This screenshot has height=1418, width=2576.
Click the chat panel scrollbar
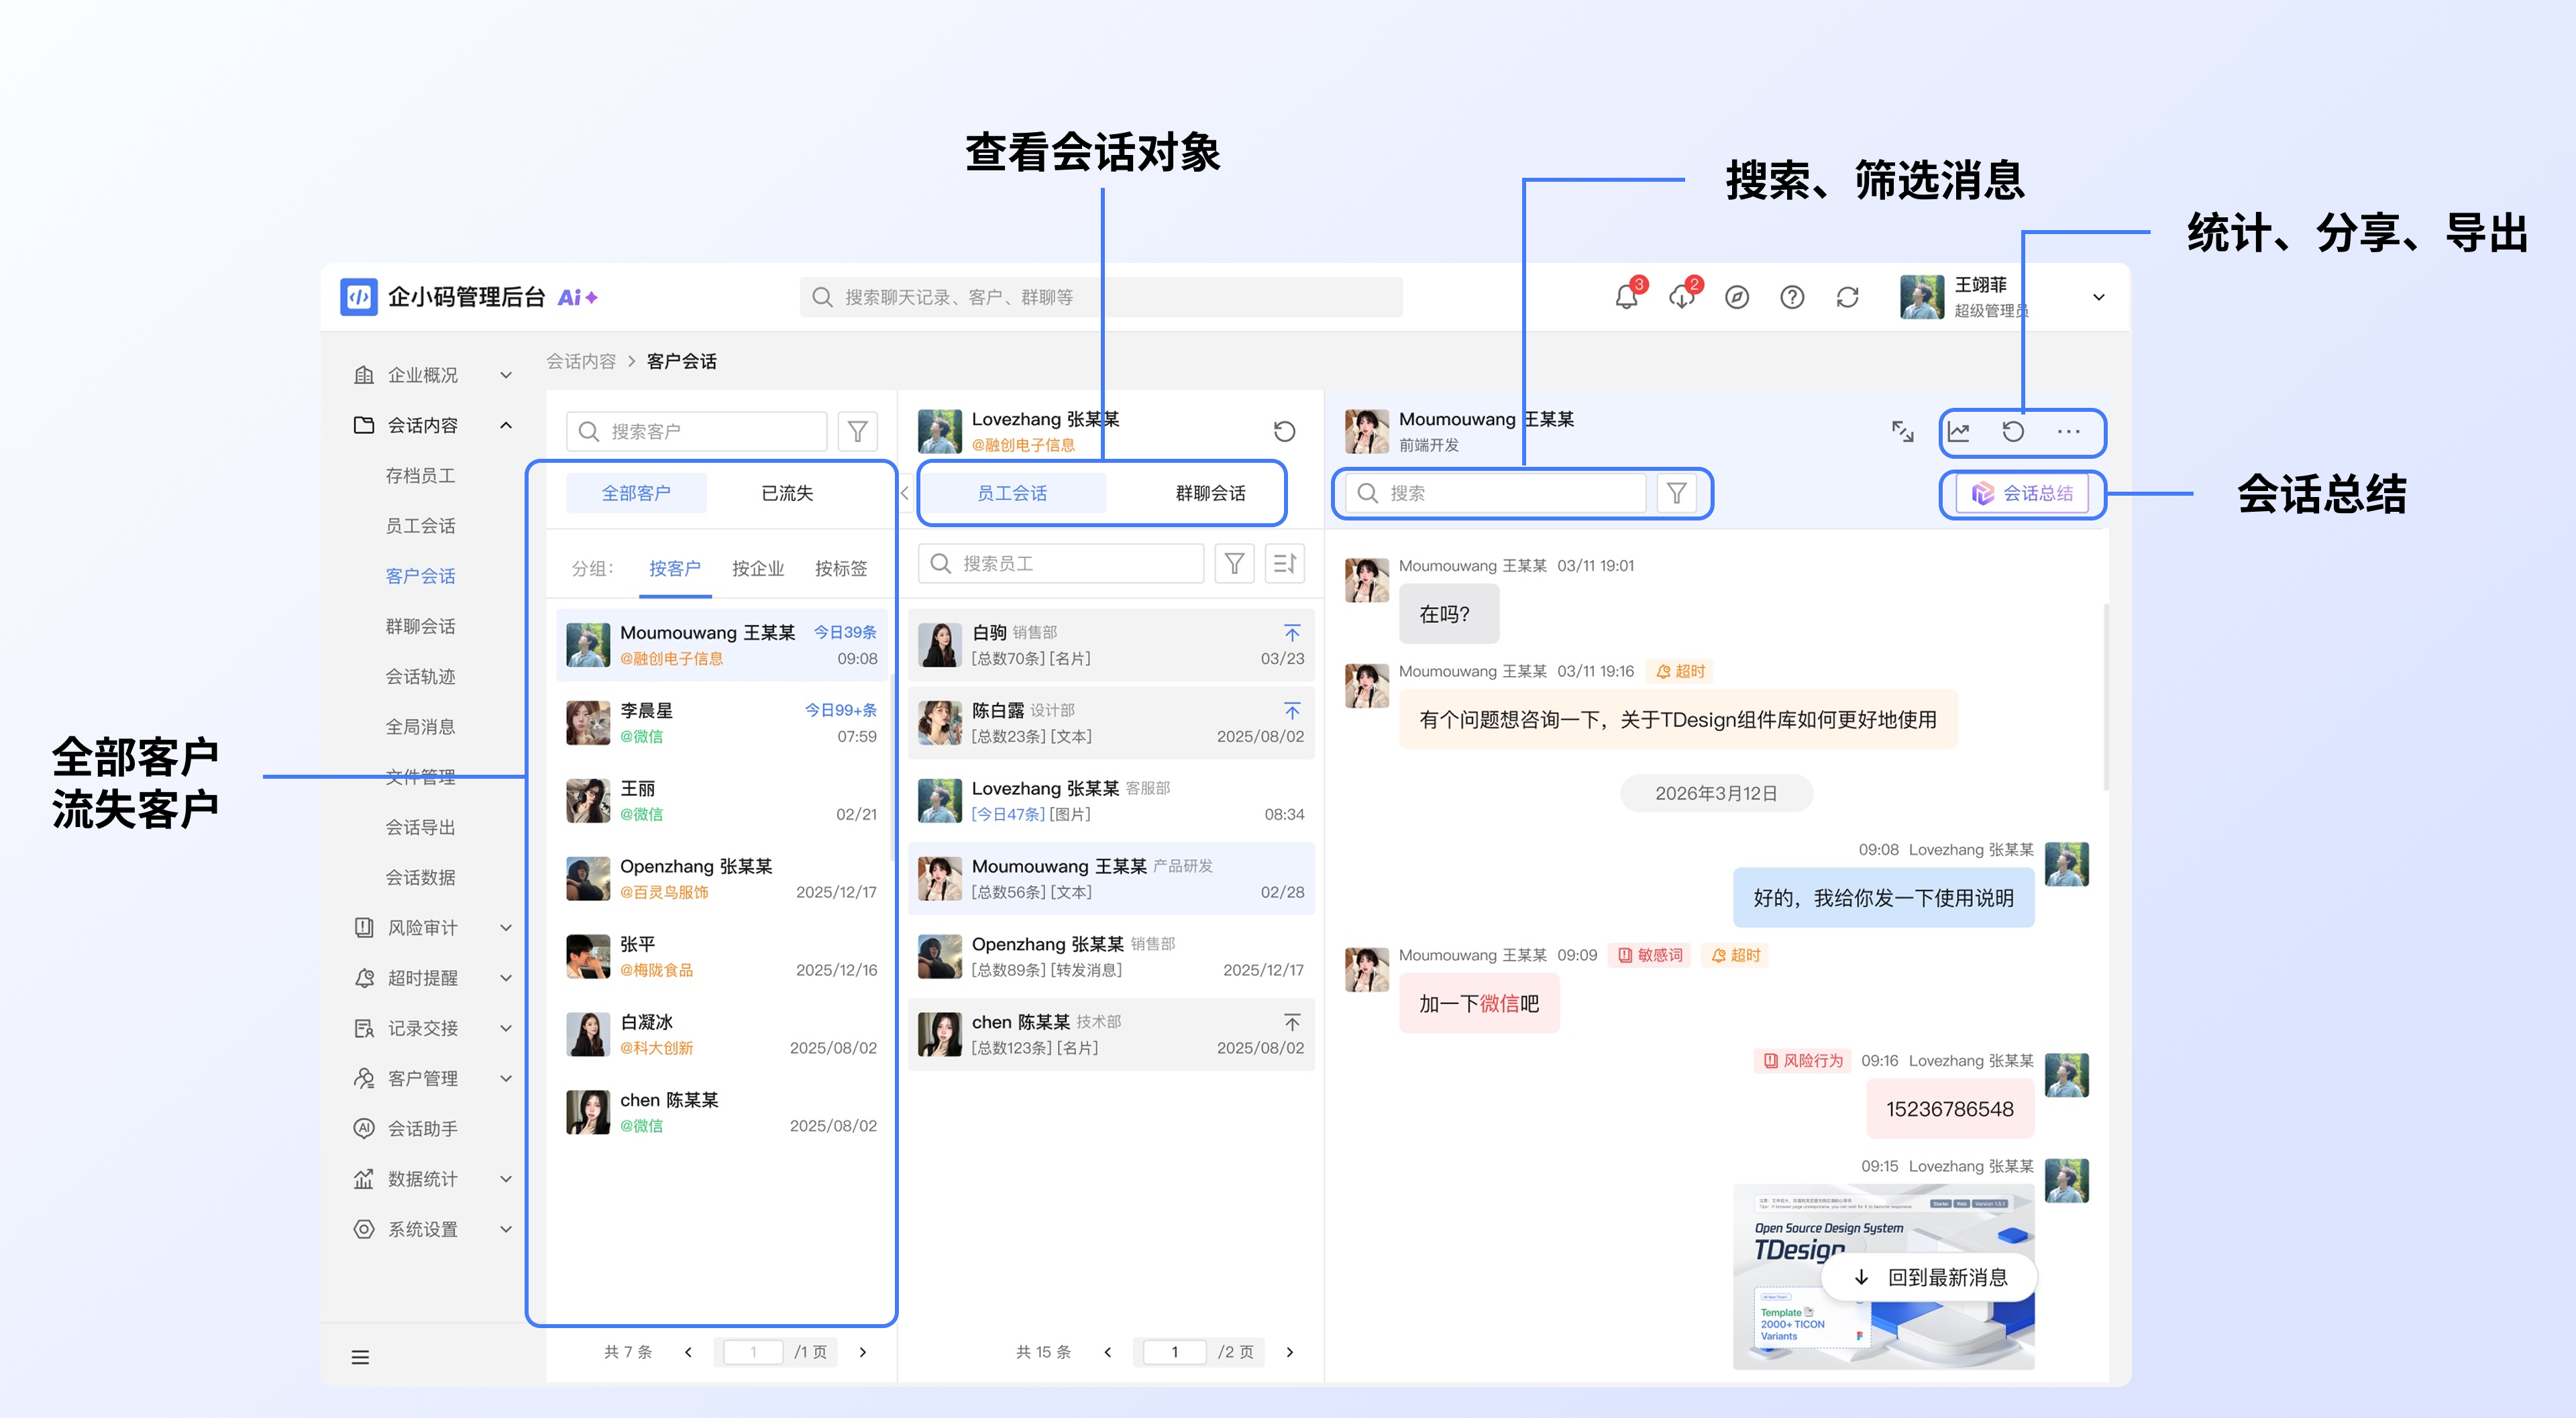[x=2106, y=697]
